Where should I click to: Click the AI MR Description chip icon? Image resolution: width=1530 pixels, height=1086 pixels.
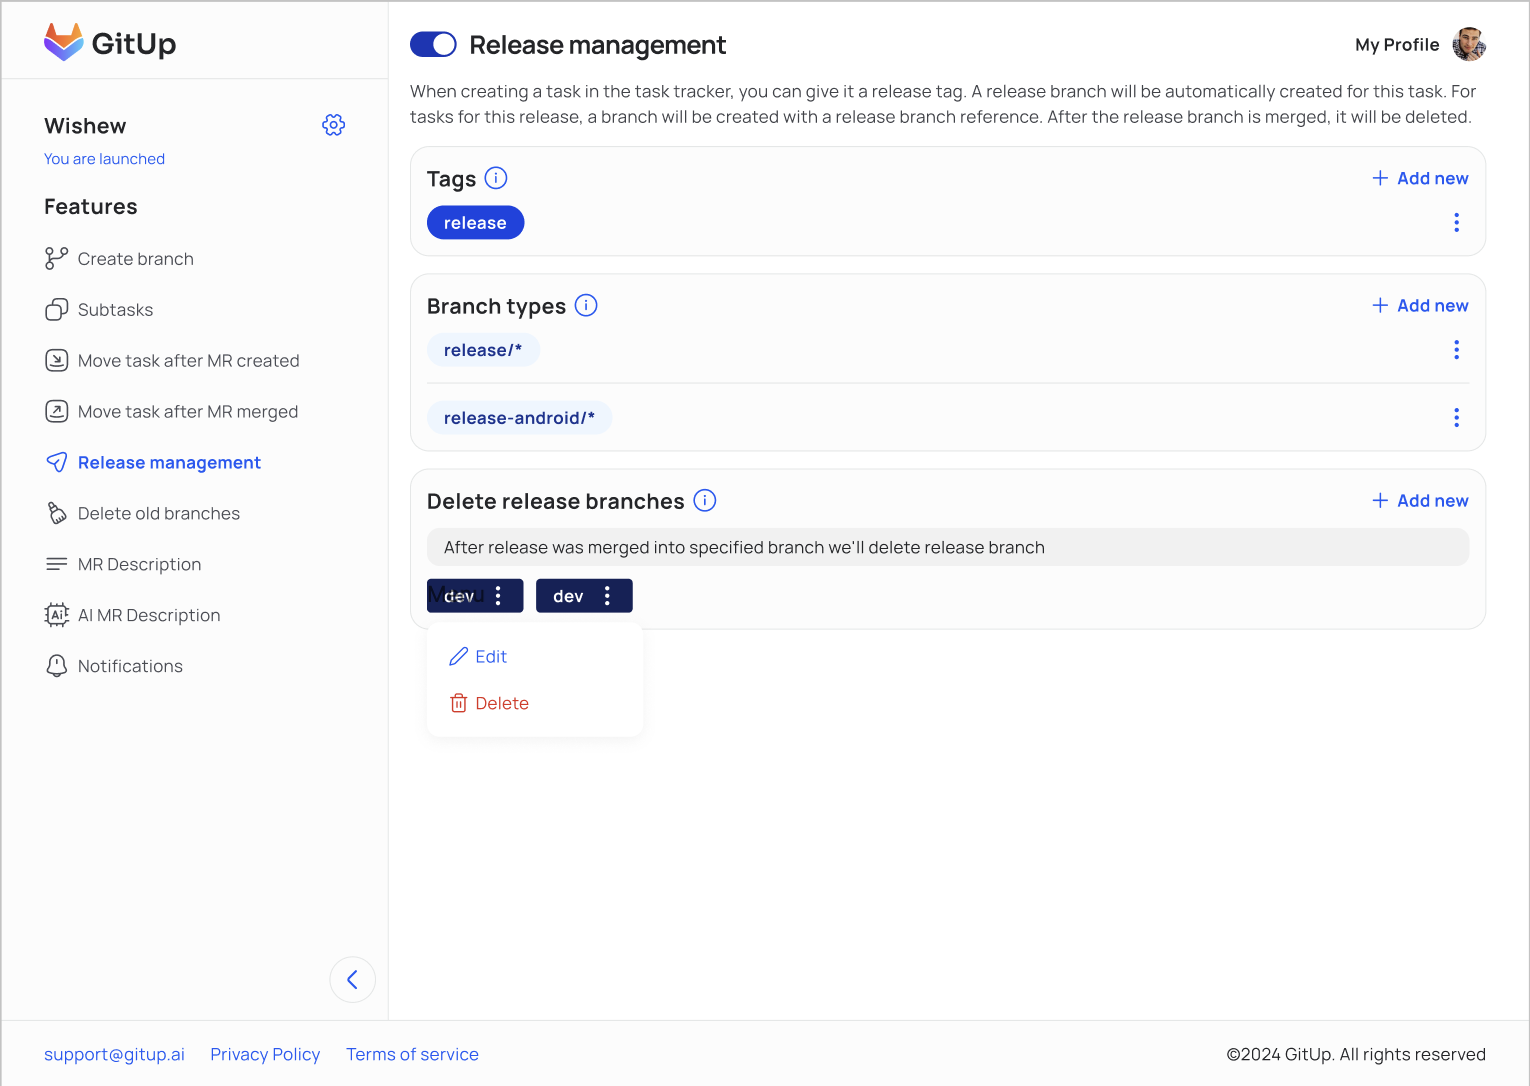coord(57,616)
